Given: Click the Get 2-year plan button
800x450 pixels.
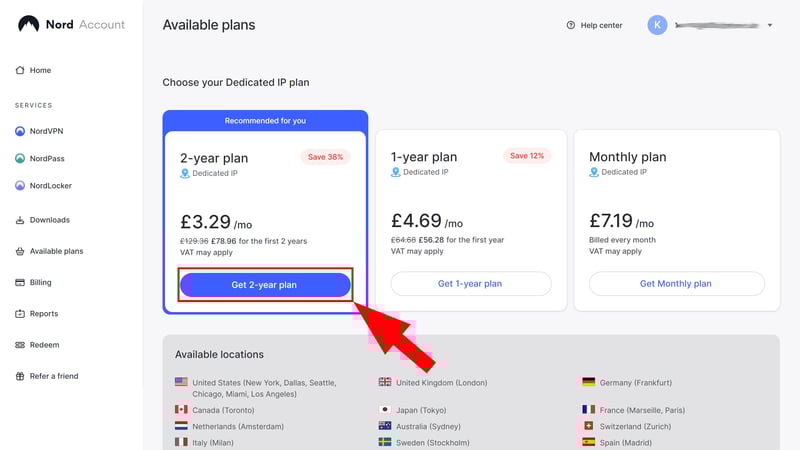Looking at the screenshot, I should 265,285.
